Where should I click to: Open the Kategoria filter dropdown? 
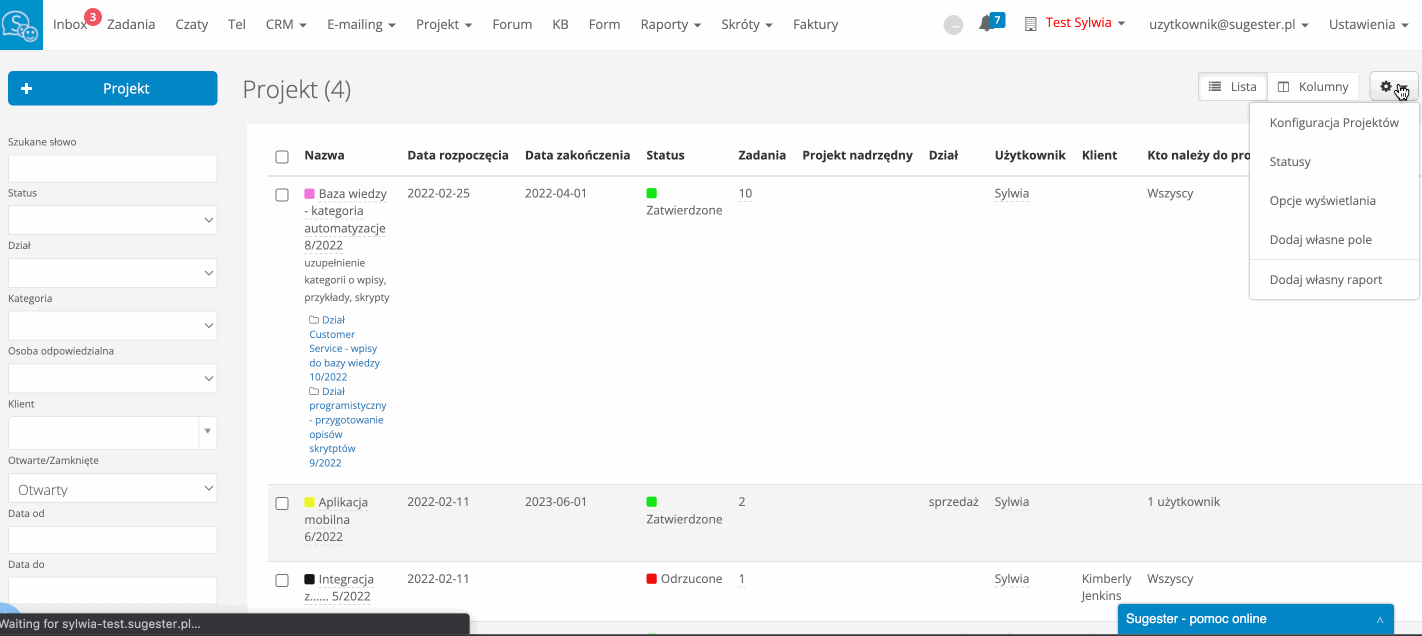(x=112, y=325)
